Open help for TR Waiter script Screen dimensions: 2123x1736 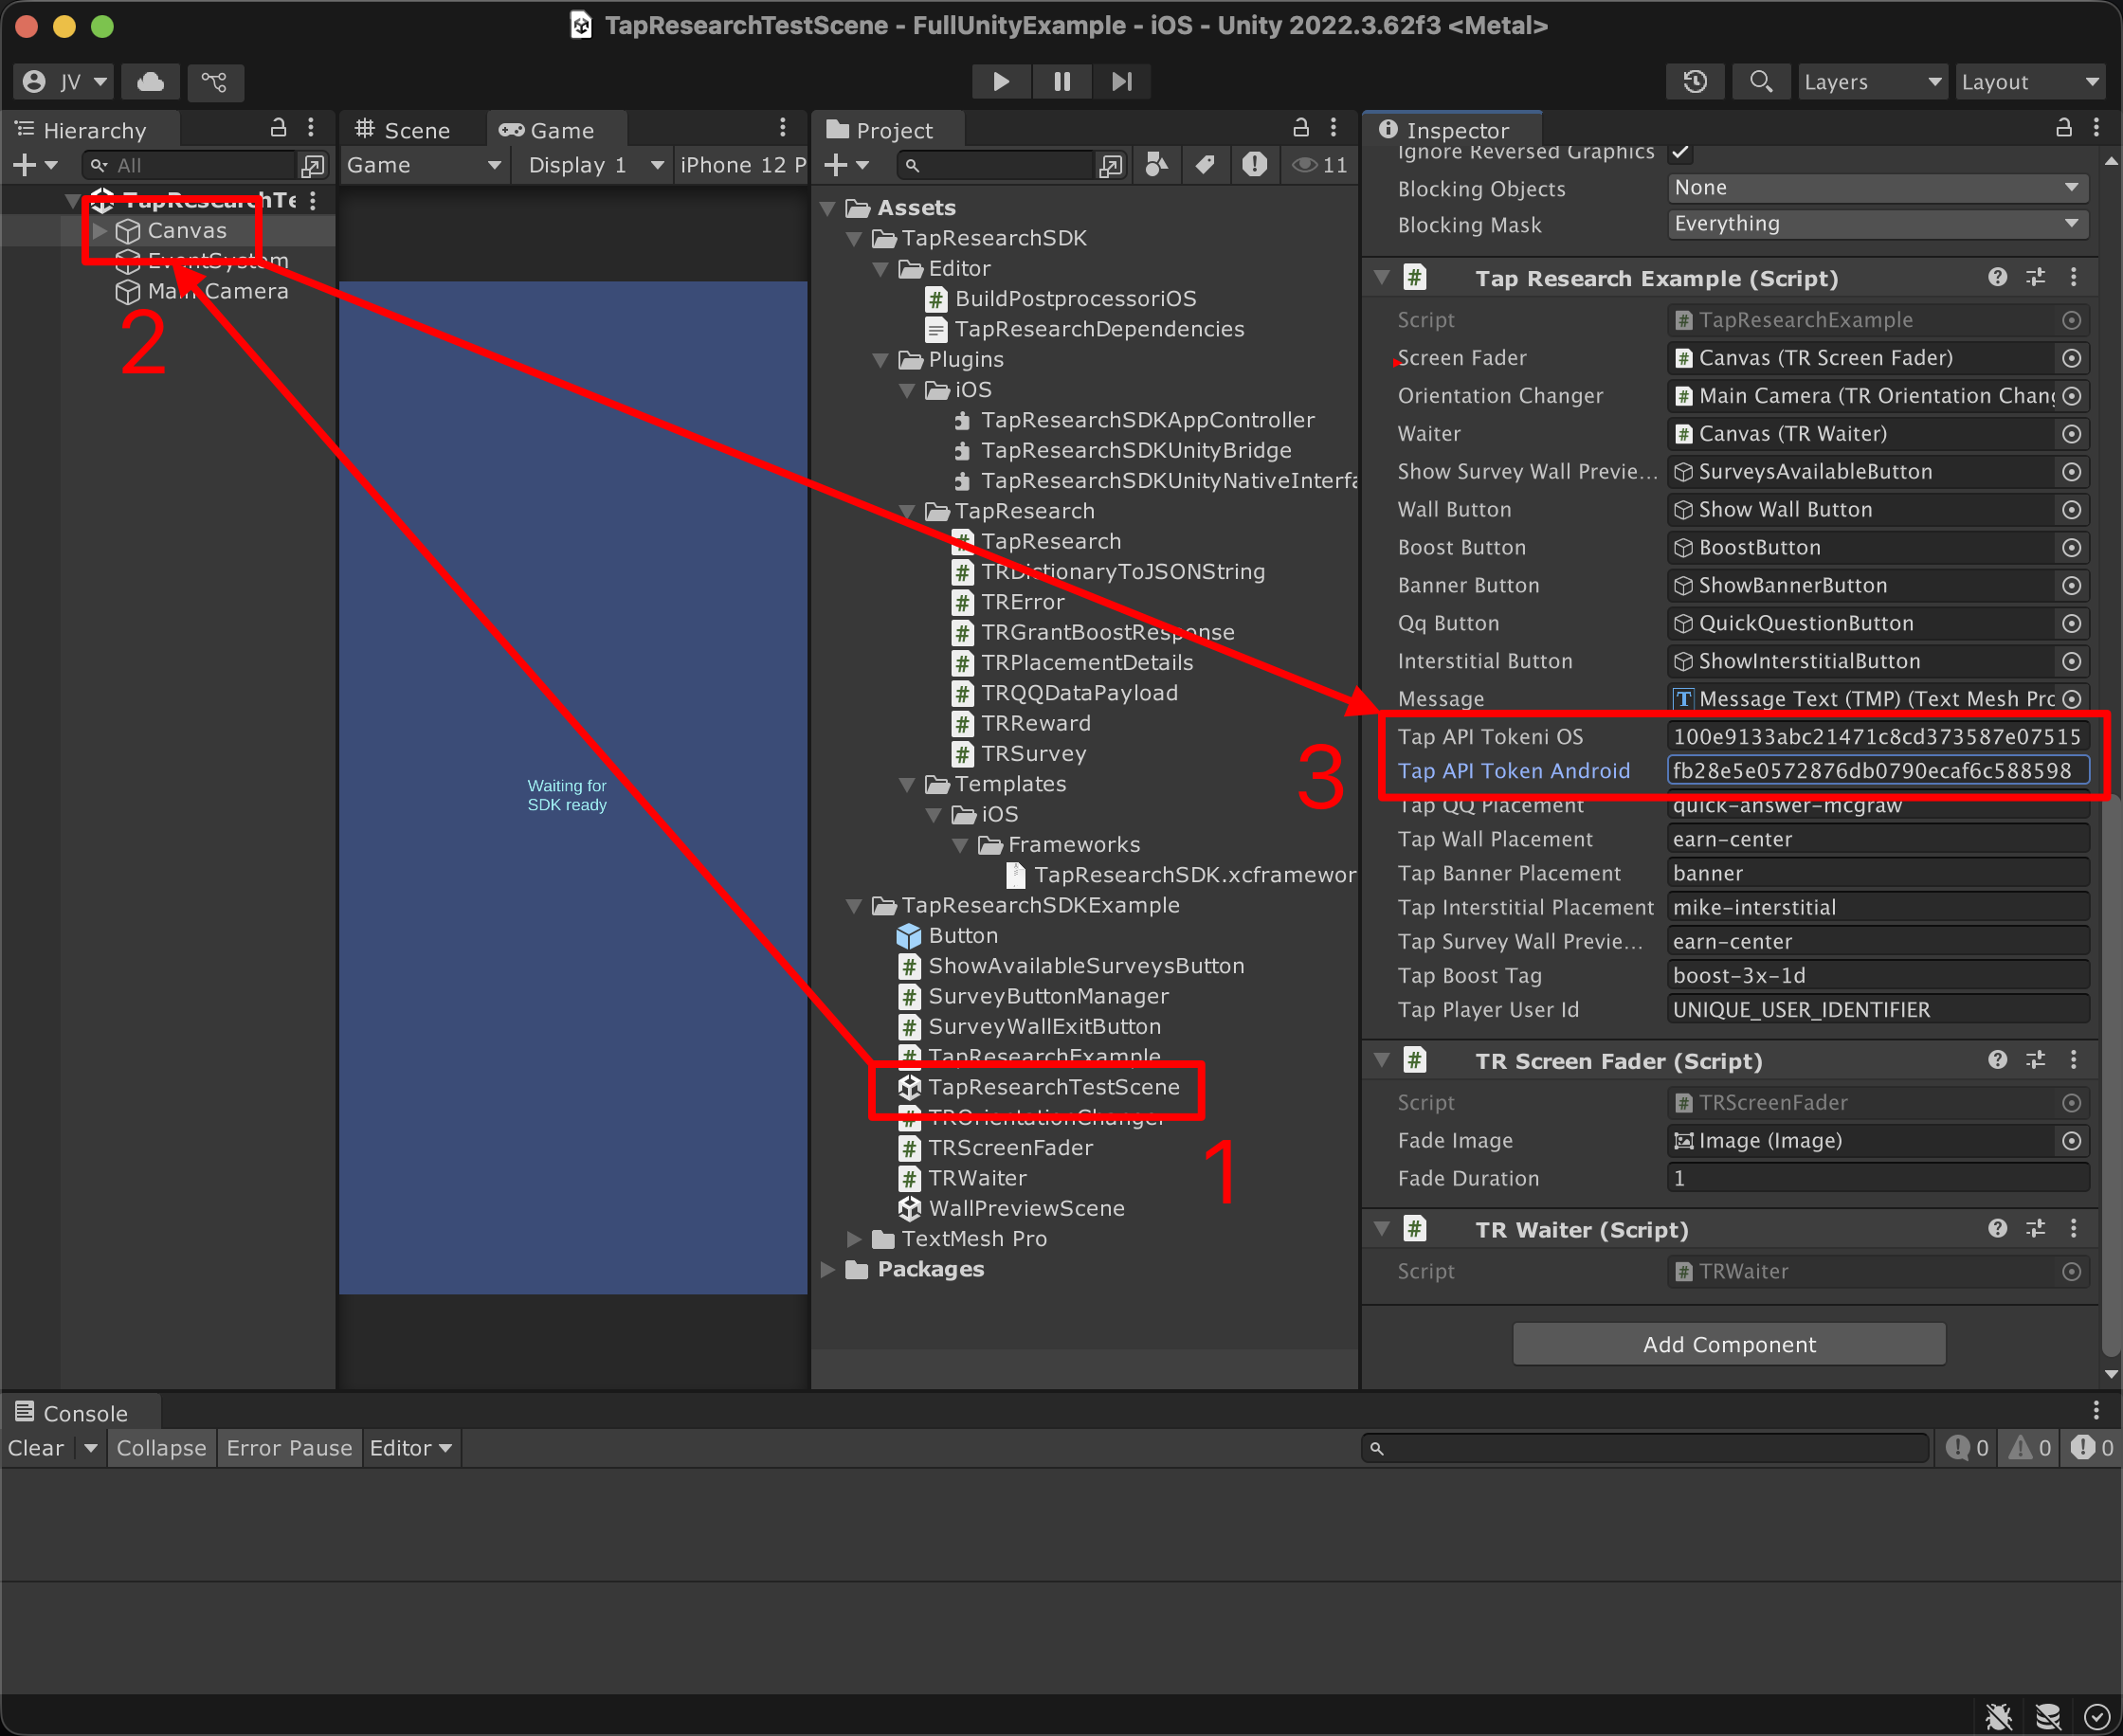click(1998, 1230)
